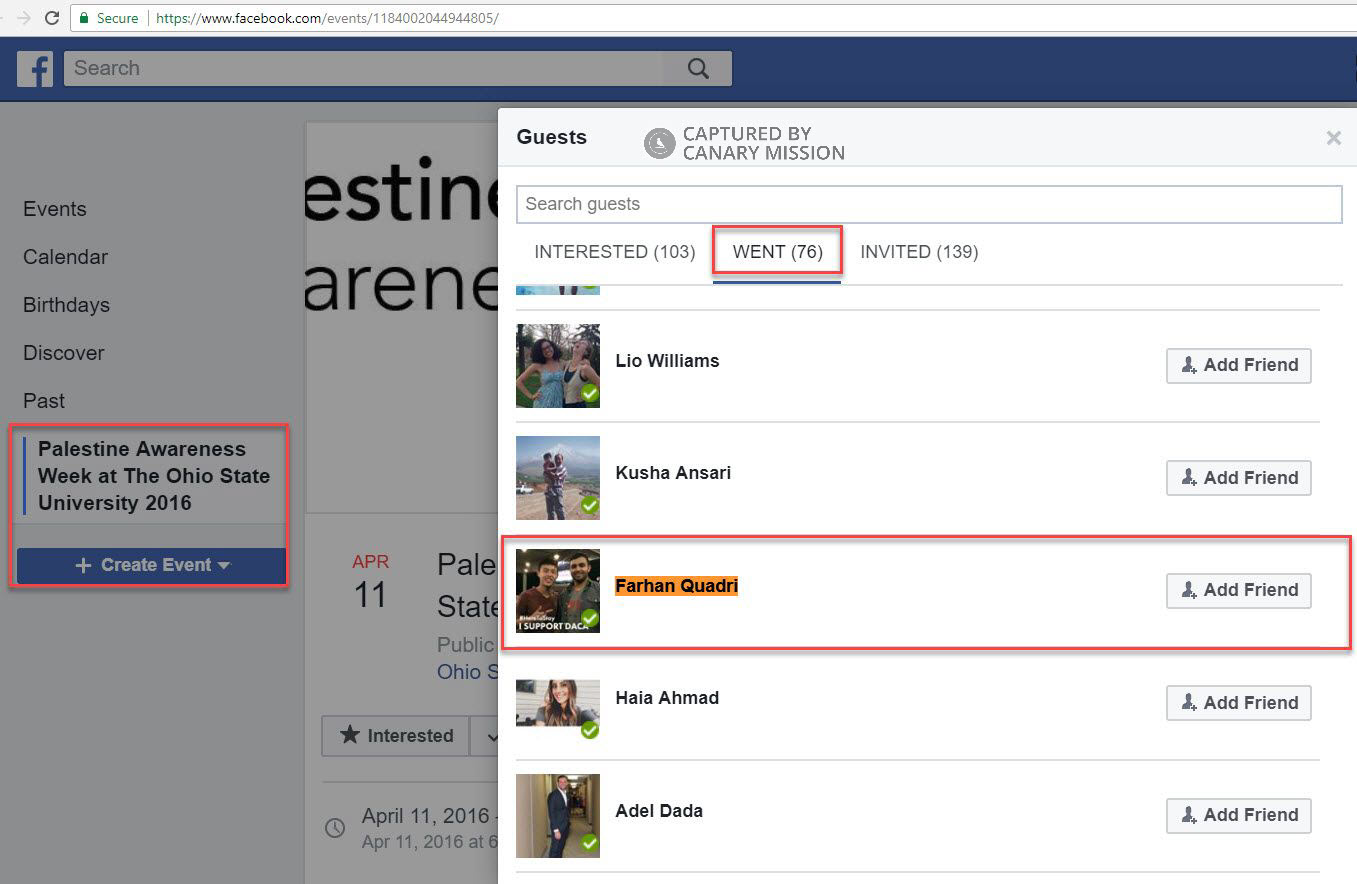The height and width of the screenshot is (884, 1357).
Task: Click the clock icon beside the event date
Action: tap(335, 828)
